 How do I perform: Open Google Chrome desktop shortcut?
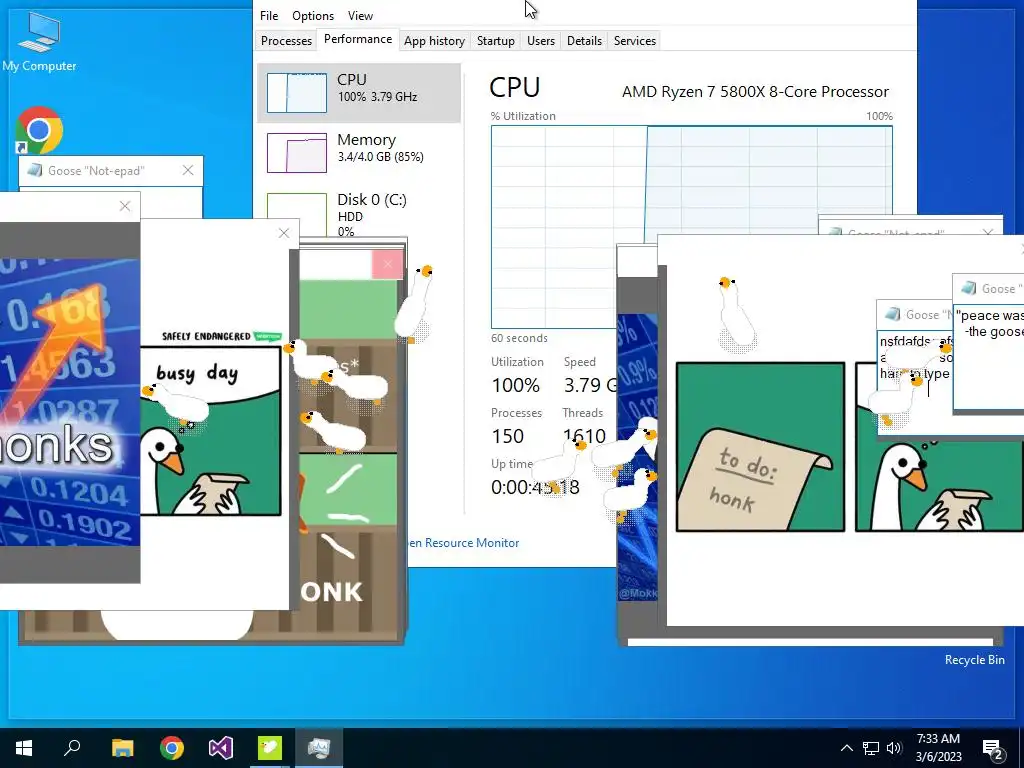coord(39,131)
